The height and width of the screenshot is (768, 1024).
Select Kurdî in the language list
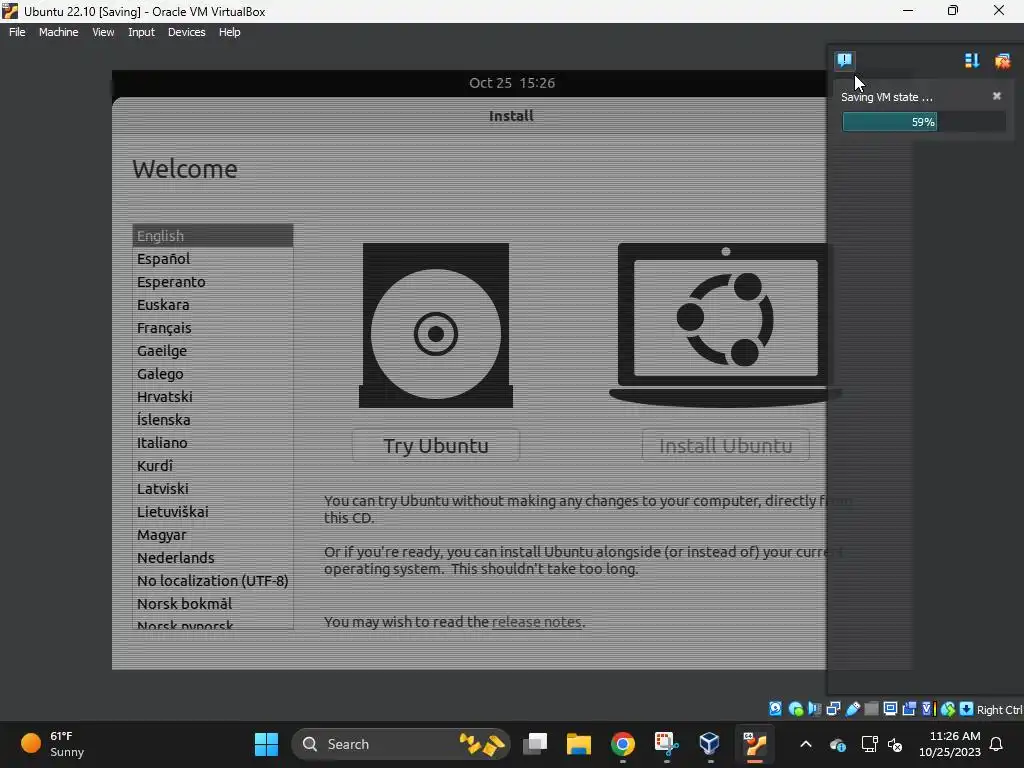click(x=213, y=466)
